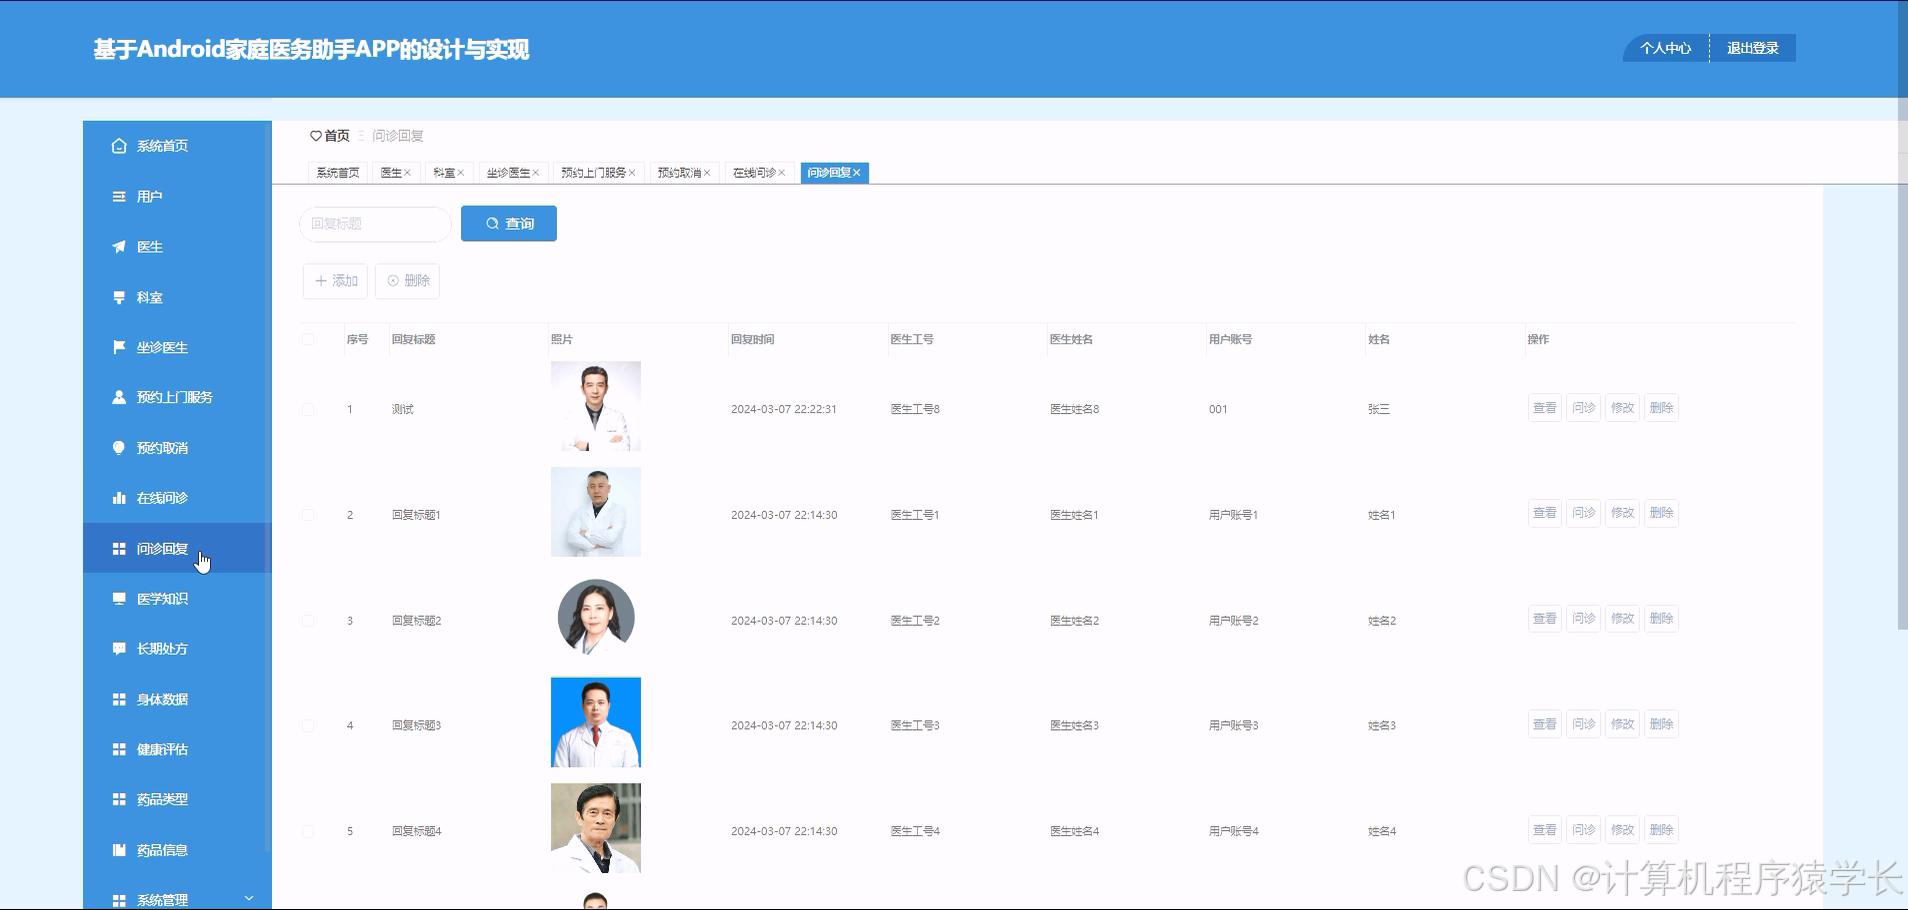Click the 修改 button for row 测试

pos(1623,408)
